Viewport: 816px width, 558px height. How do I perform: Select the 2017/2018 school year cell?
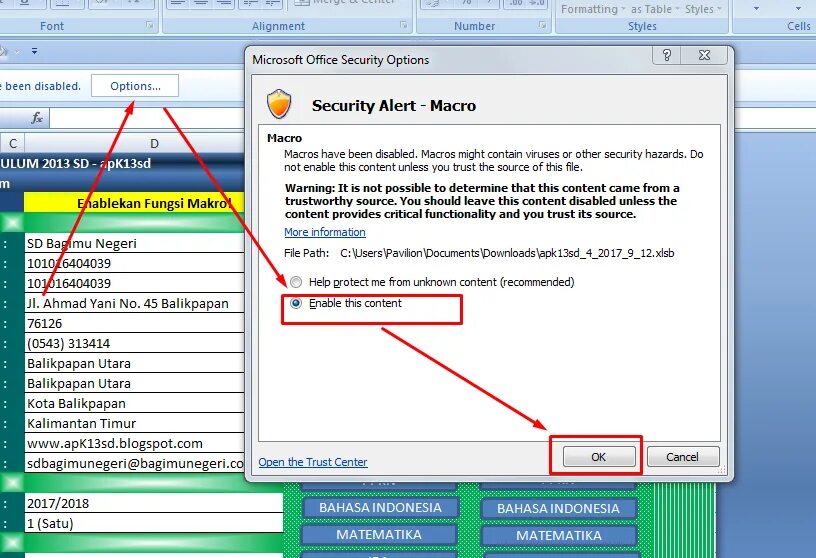(154, 503)
